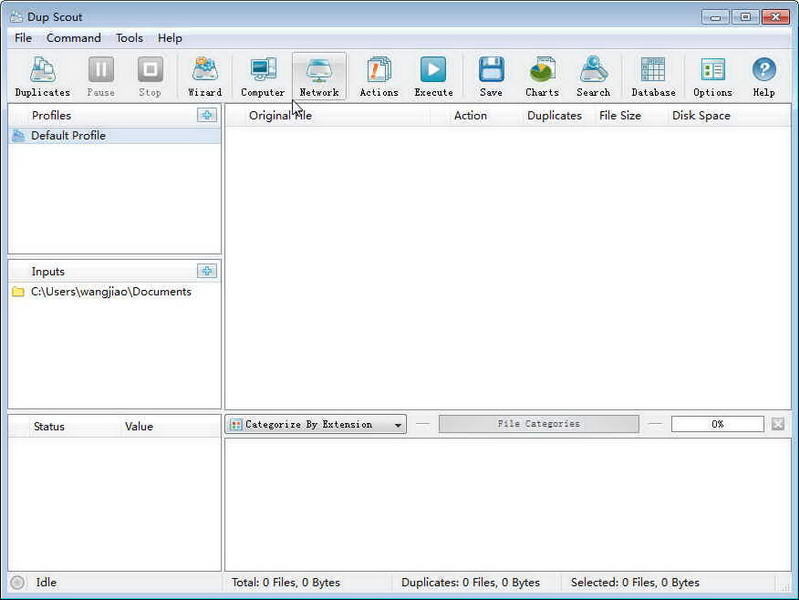Click the Execute toolbar button
The height and width of the screenshot is (600, 799).
tap(434, 76)
